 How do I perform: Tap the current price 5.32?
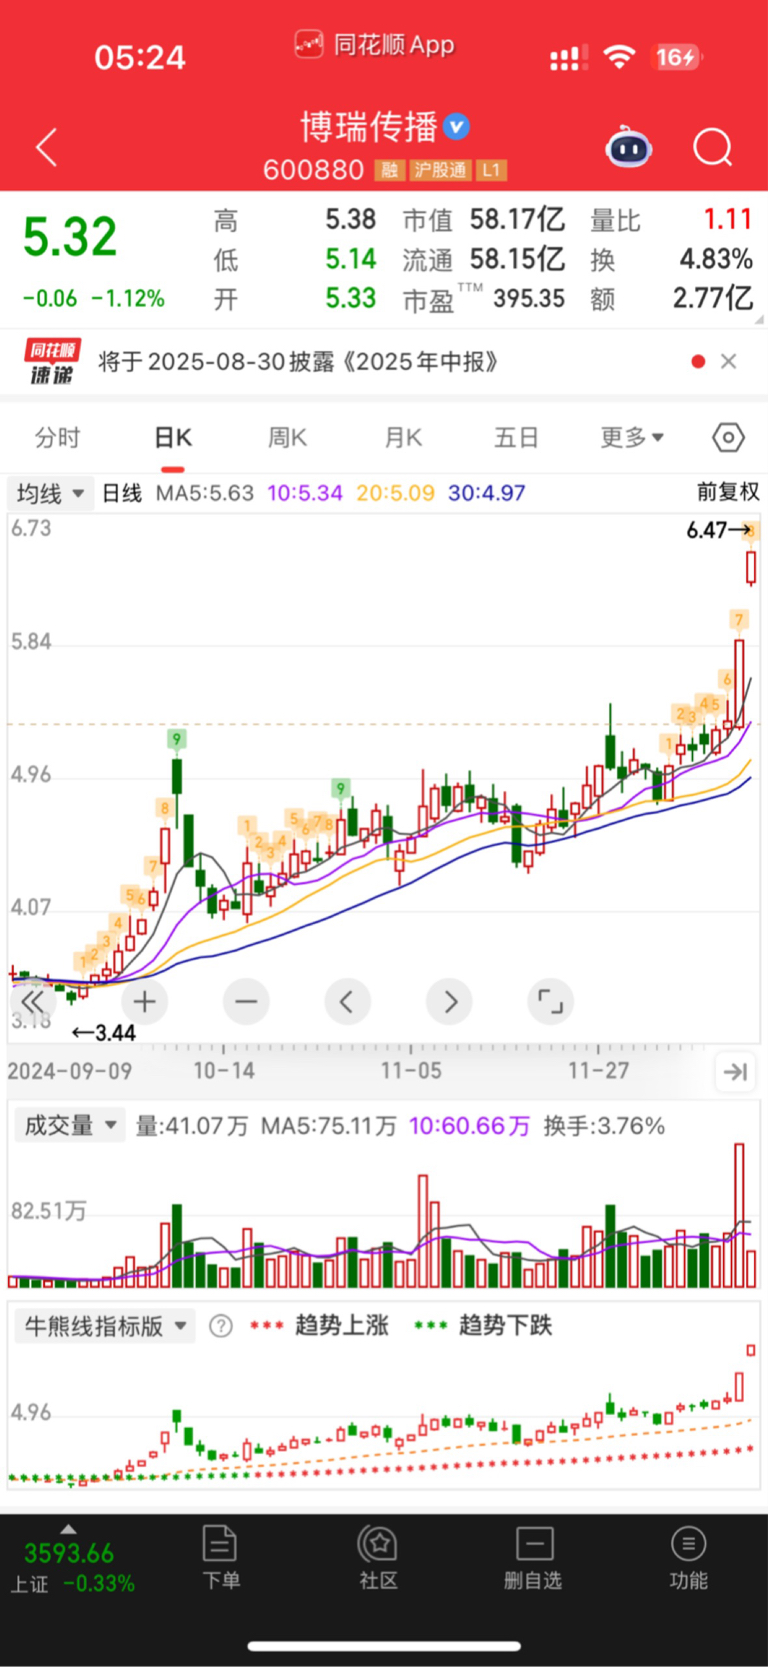coord(70,237)
